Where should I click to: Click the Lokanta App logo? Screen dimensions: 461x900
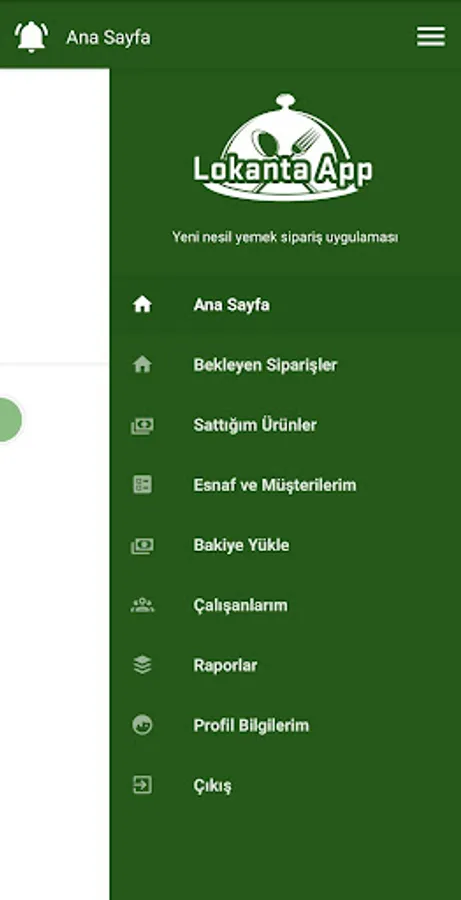click(x=283, y=148)
